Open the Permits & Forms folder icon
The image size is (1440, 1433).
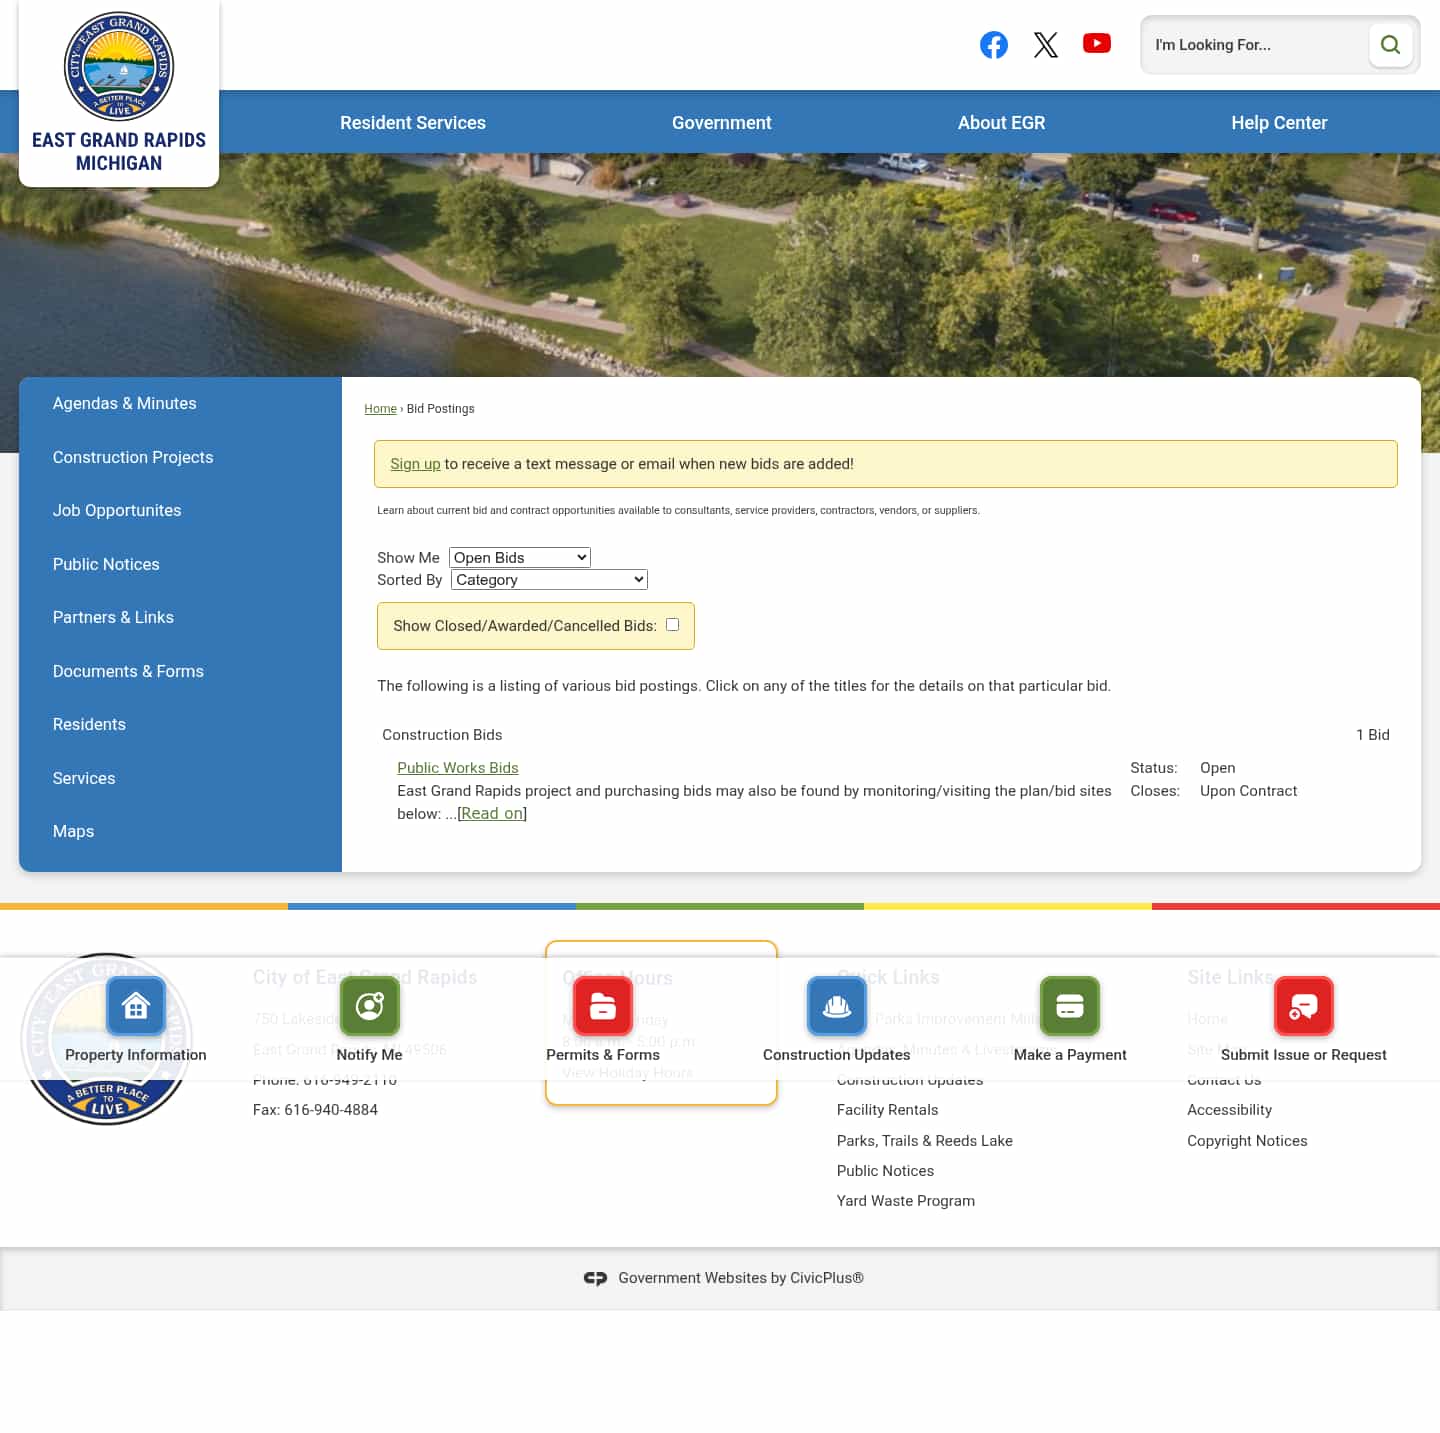click(602, 1006)
